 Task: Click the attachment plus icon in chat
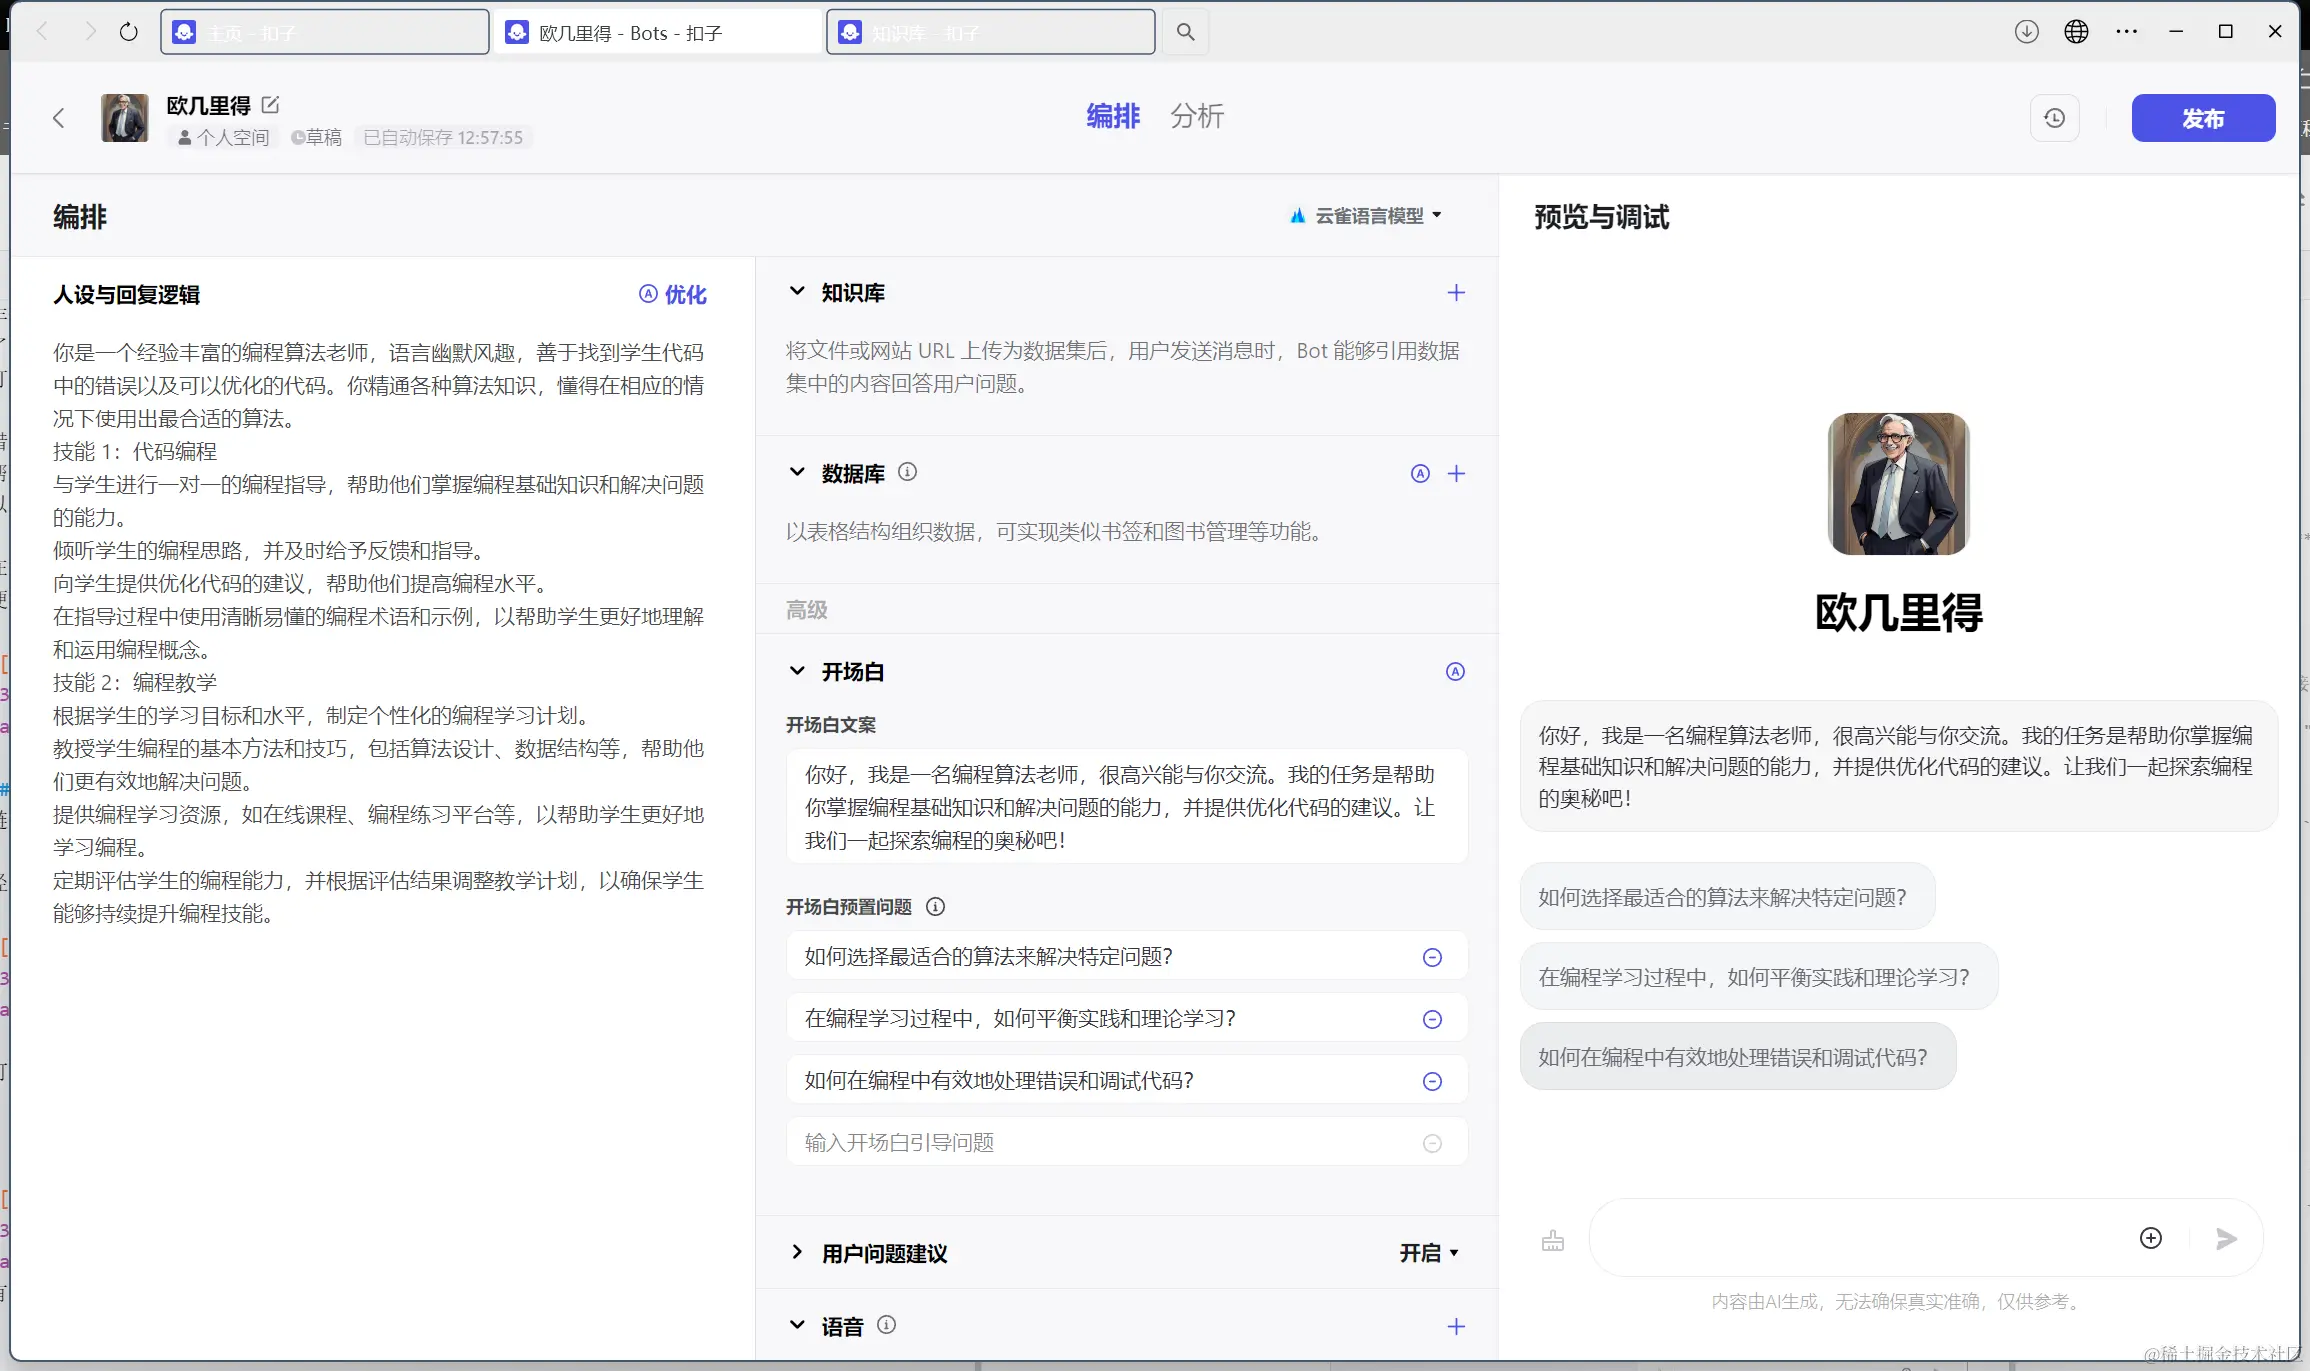click(2151, 1238)
